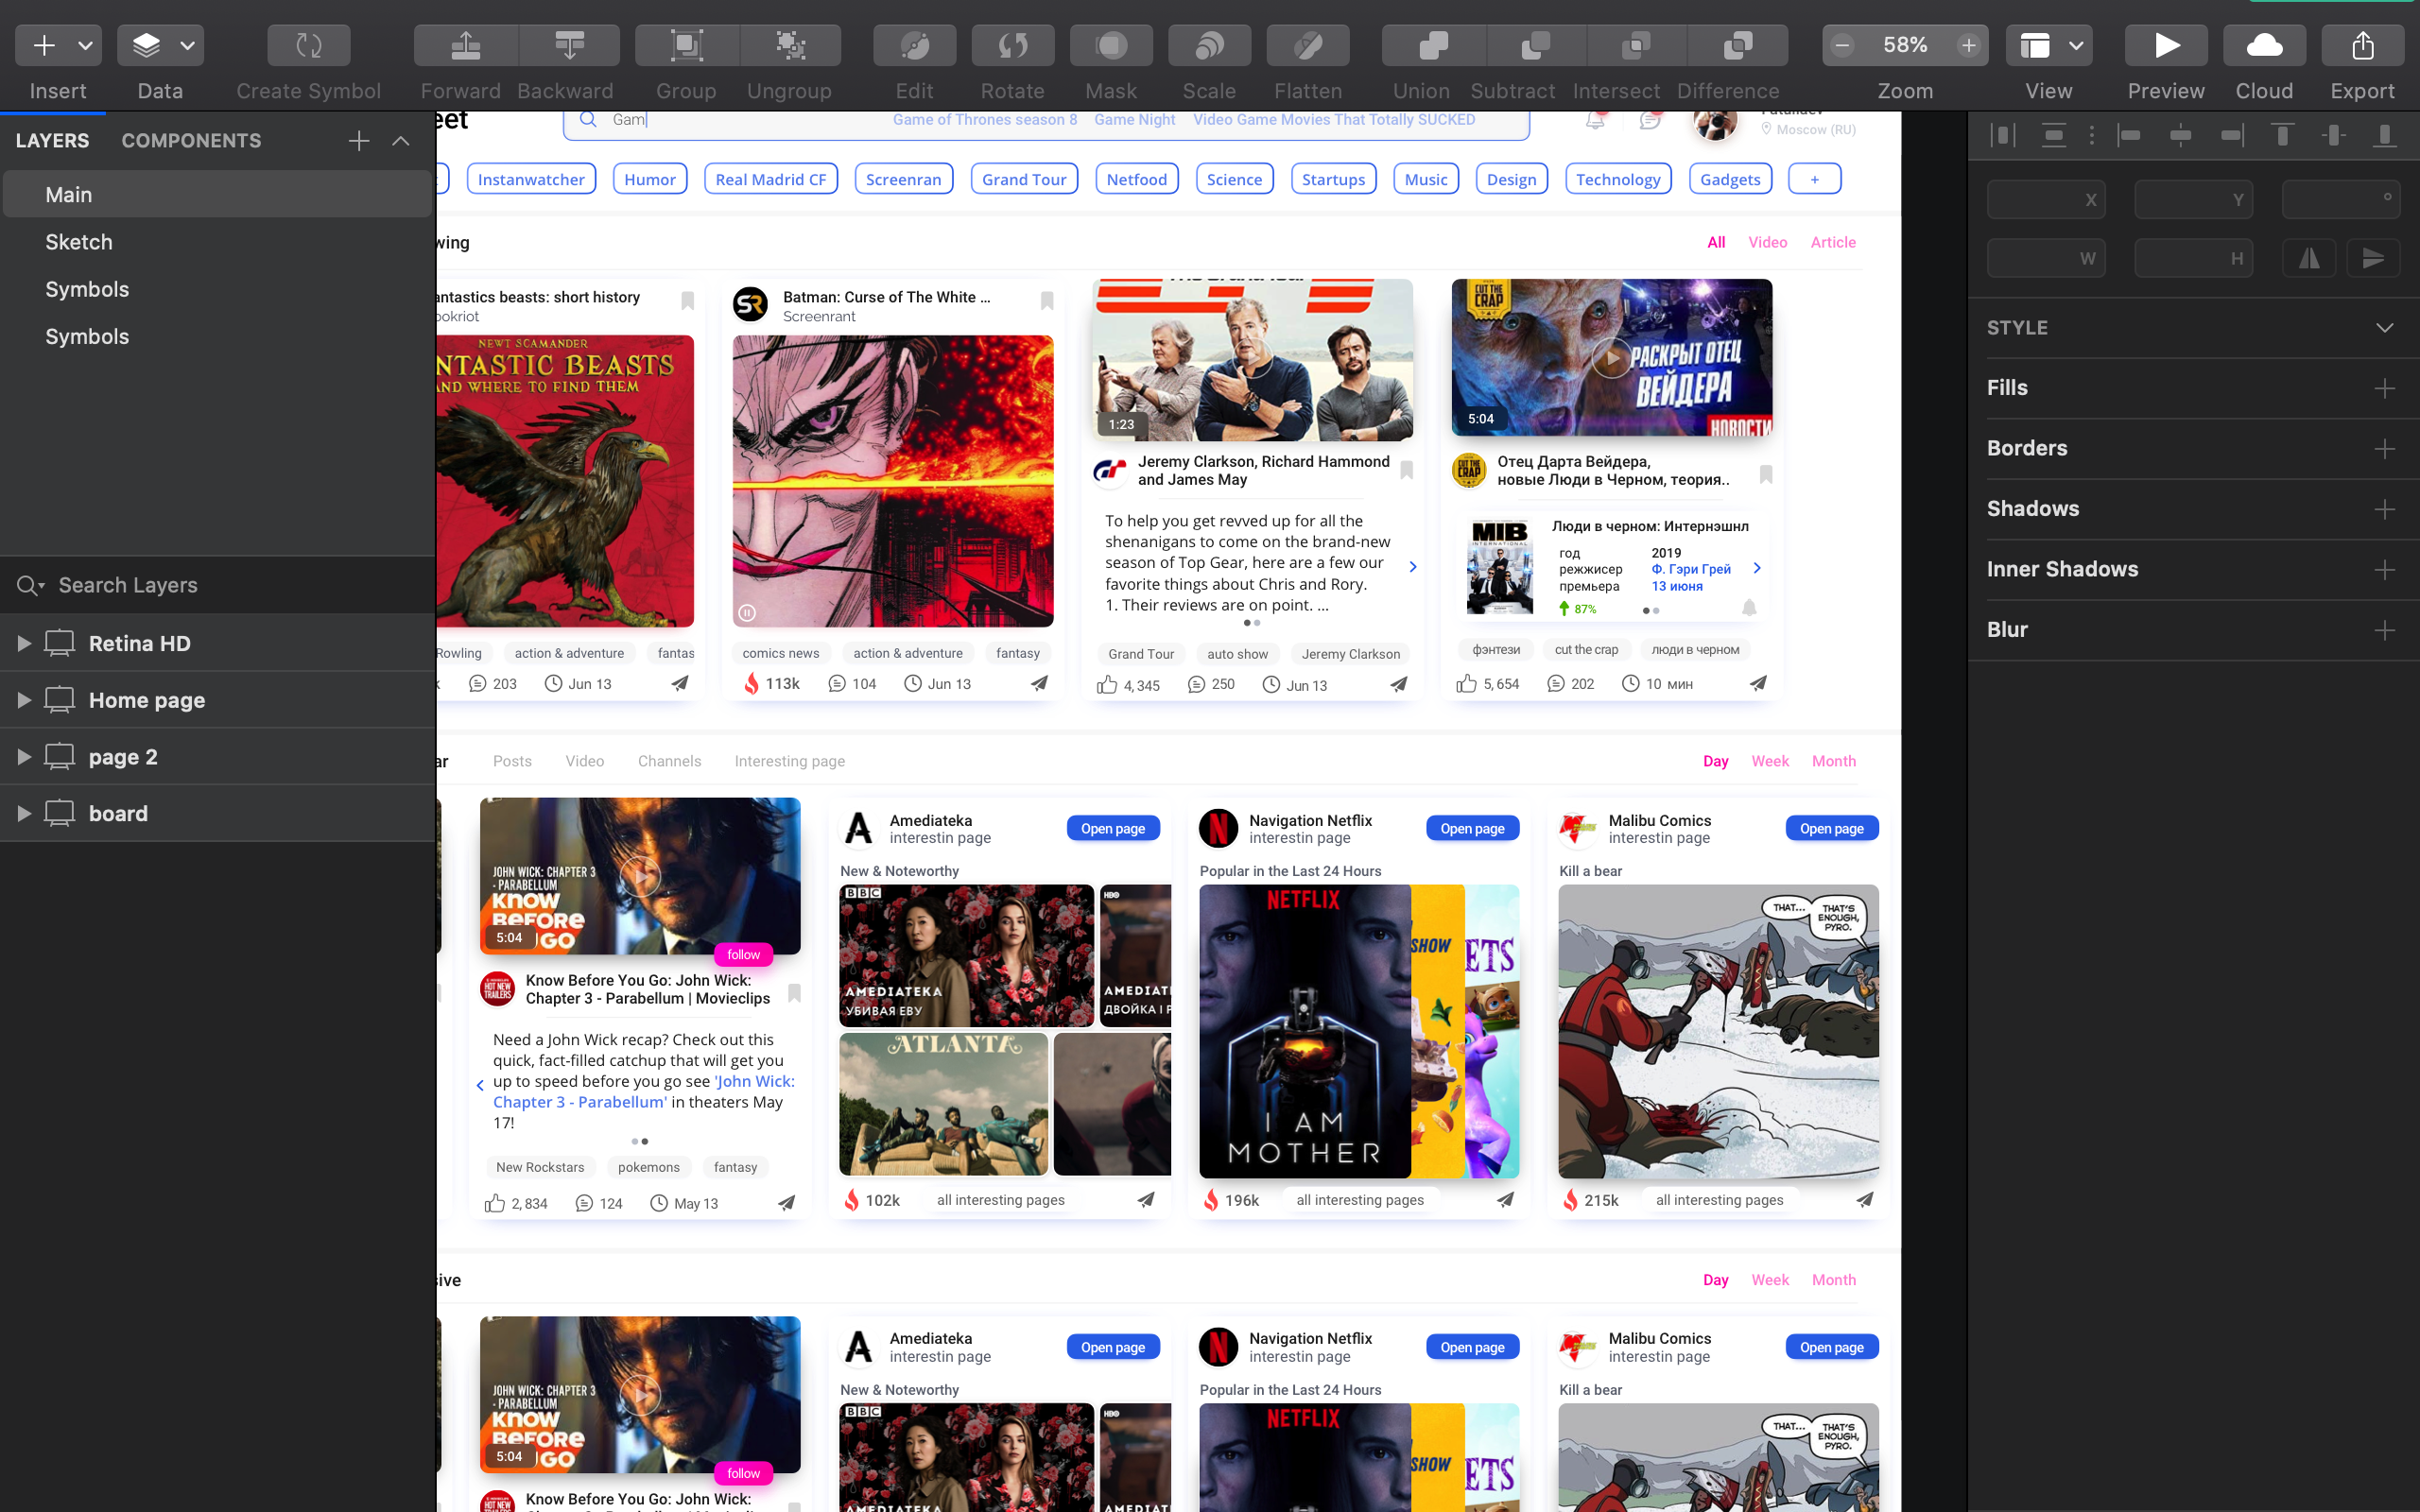Open the Cloud icon in toolbar

tap(2264, 46)
